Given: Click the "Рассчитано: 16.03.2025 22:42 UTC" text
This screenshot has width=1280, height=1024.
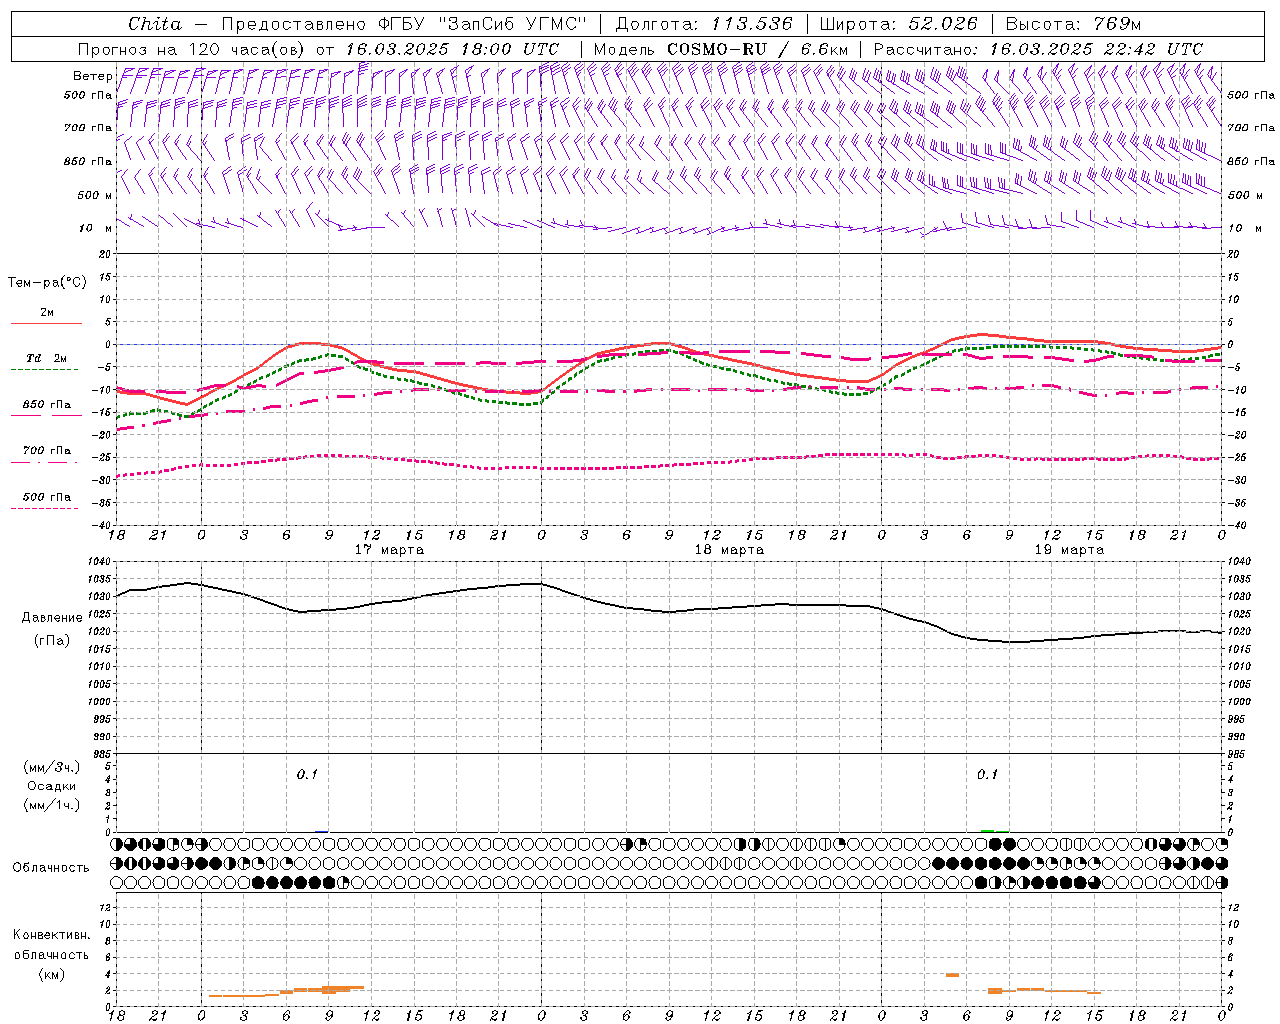Looking at the screenshot, I should 1038,49.
